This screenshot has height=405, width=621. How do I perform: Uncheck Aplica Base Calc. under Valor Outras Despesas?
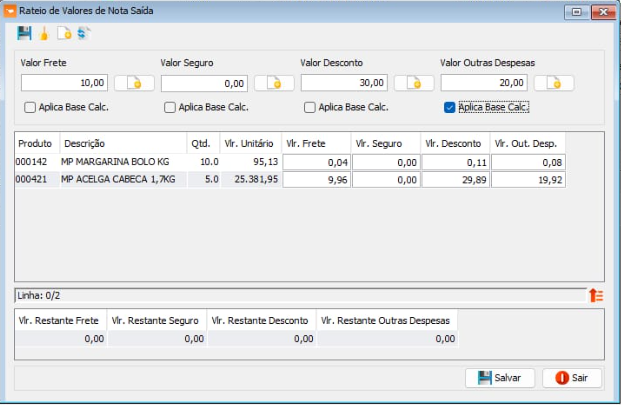449,107
